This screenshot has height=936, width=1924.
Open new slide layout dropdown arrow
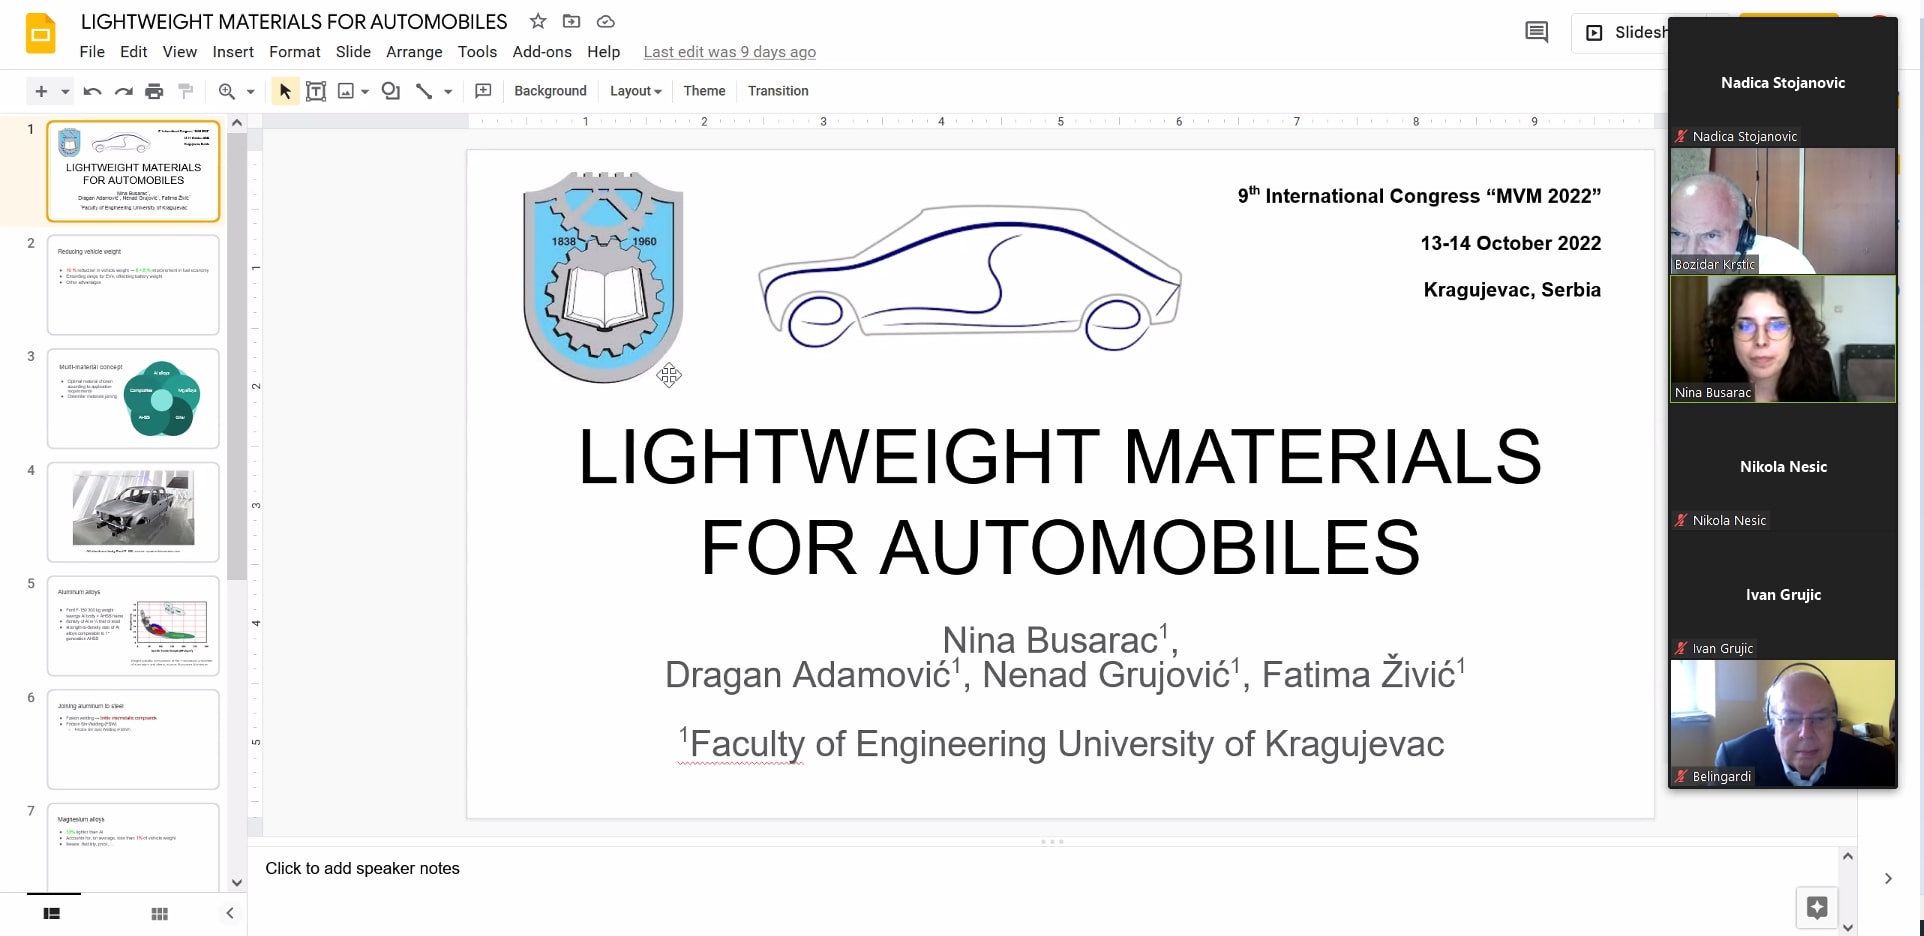tap(65, 91)
